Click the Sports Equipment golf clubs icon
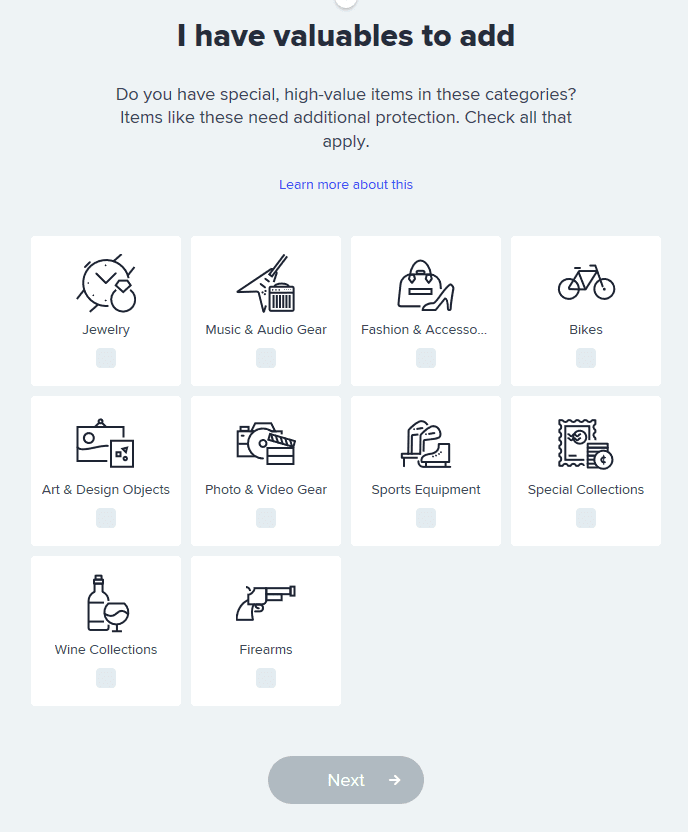The width and height of the screenshot is (688, 832). tap(426, 443)
